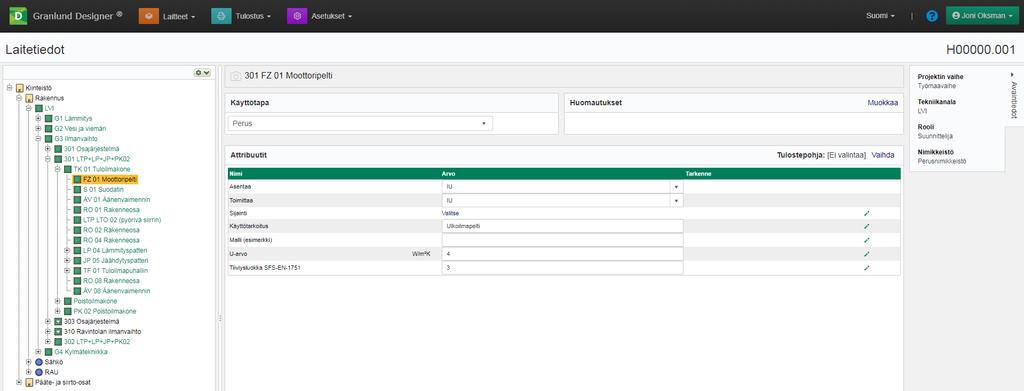This screenshot has height=391, width=1024.
Task: Click the Tiiviysluokka value field showing 3
Action: pos(562,268)
